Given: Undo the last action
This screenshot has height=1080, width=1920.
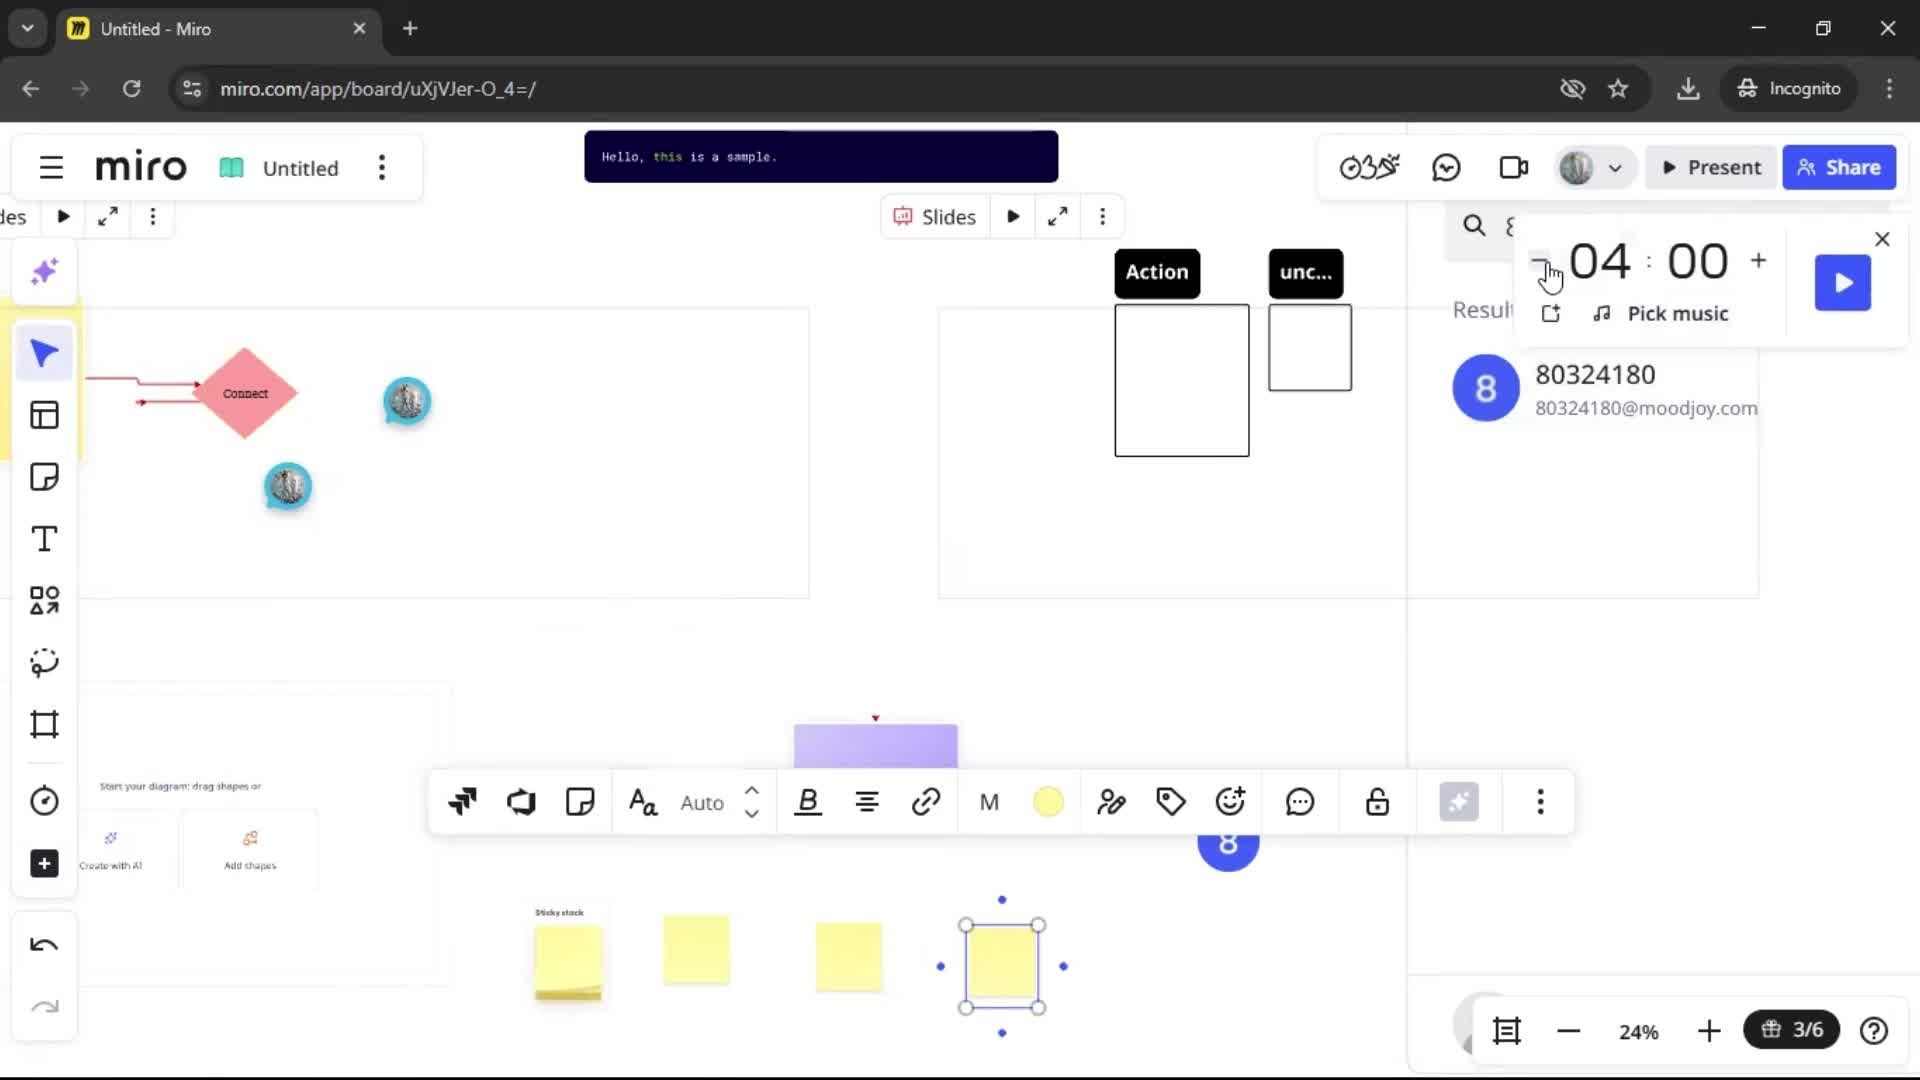Looking at the screenshot, I should click(x=44, y=945).
